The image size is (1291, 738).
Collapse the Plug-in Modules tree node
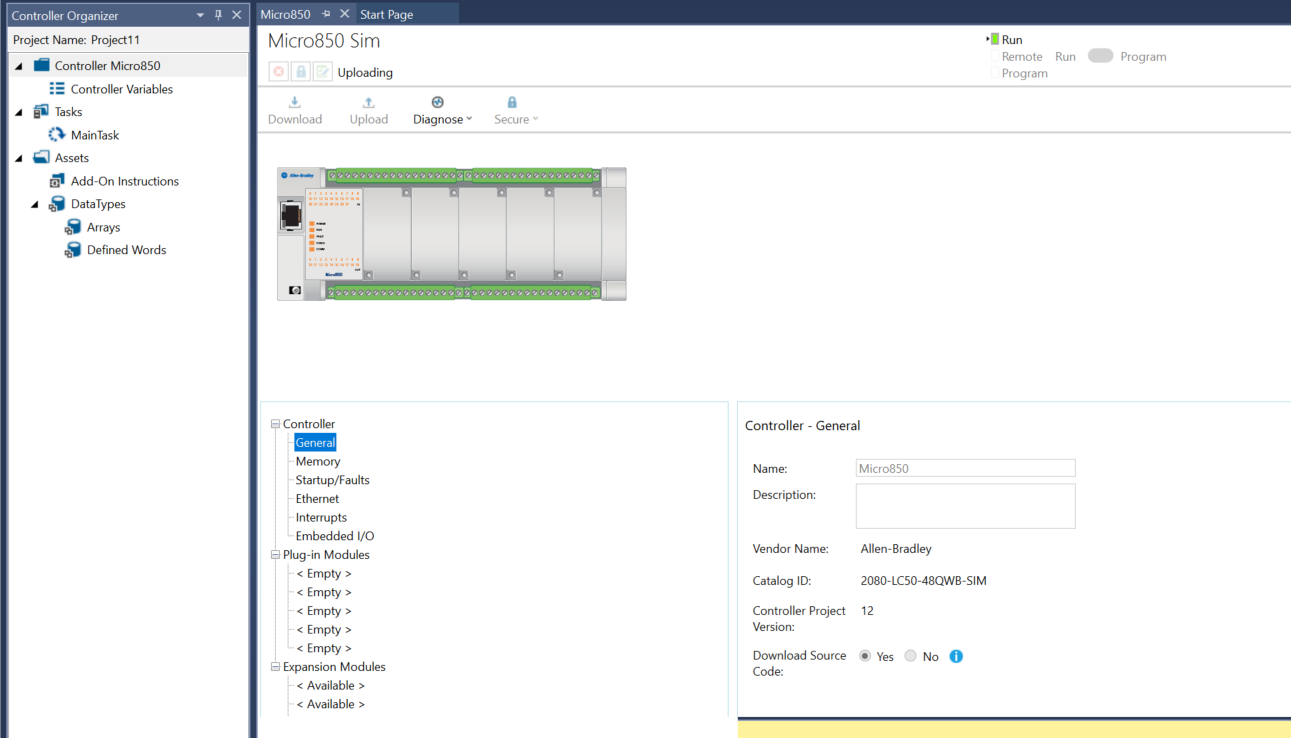(275, 554)
